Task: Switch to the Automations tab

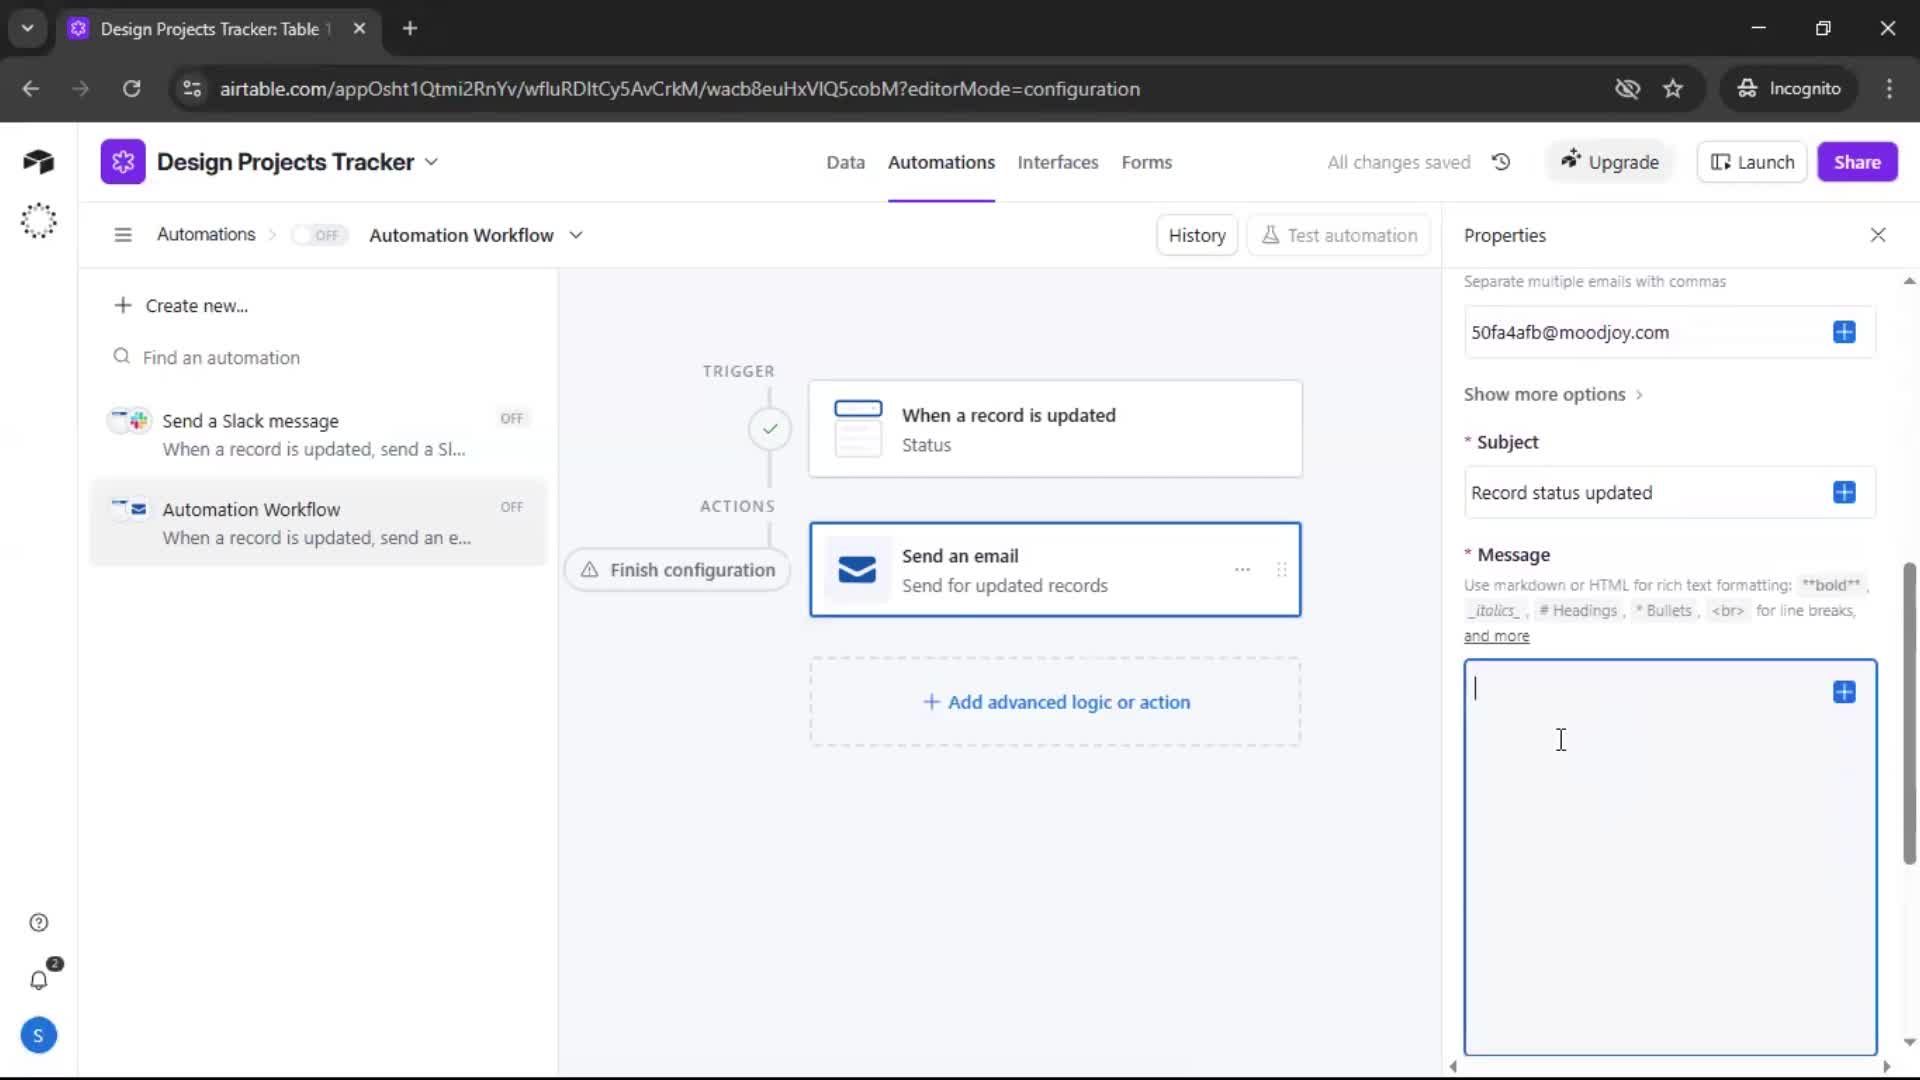Action: pos(941,162)
